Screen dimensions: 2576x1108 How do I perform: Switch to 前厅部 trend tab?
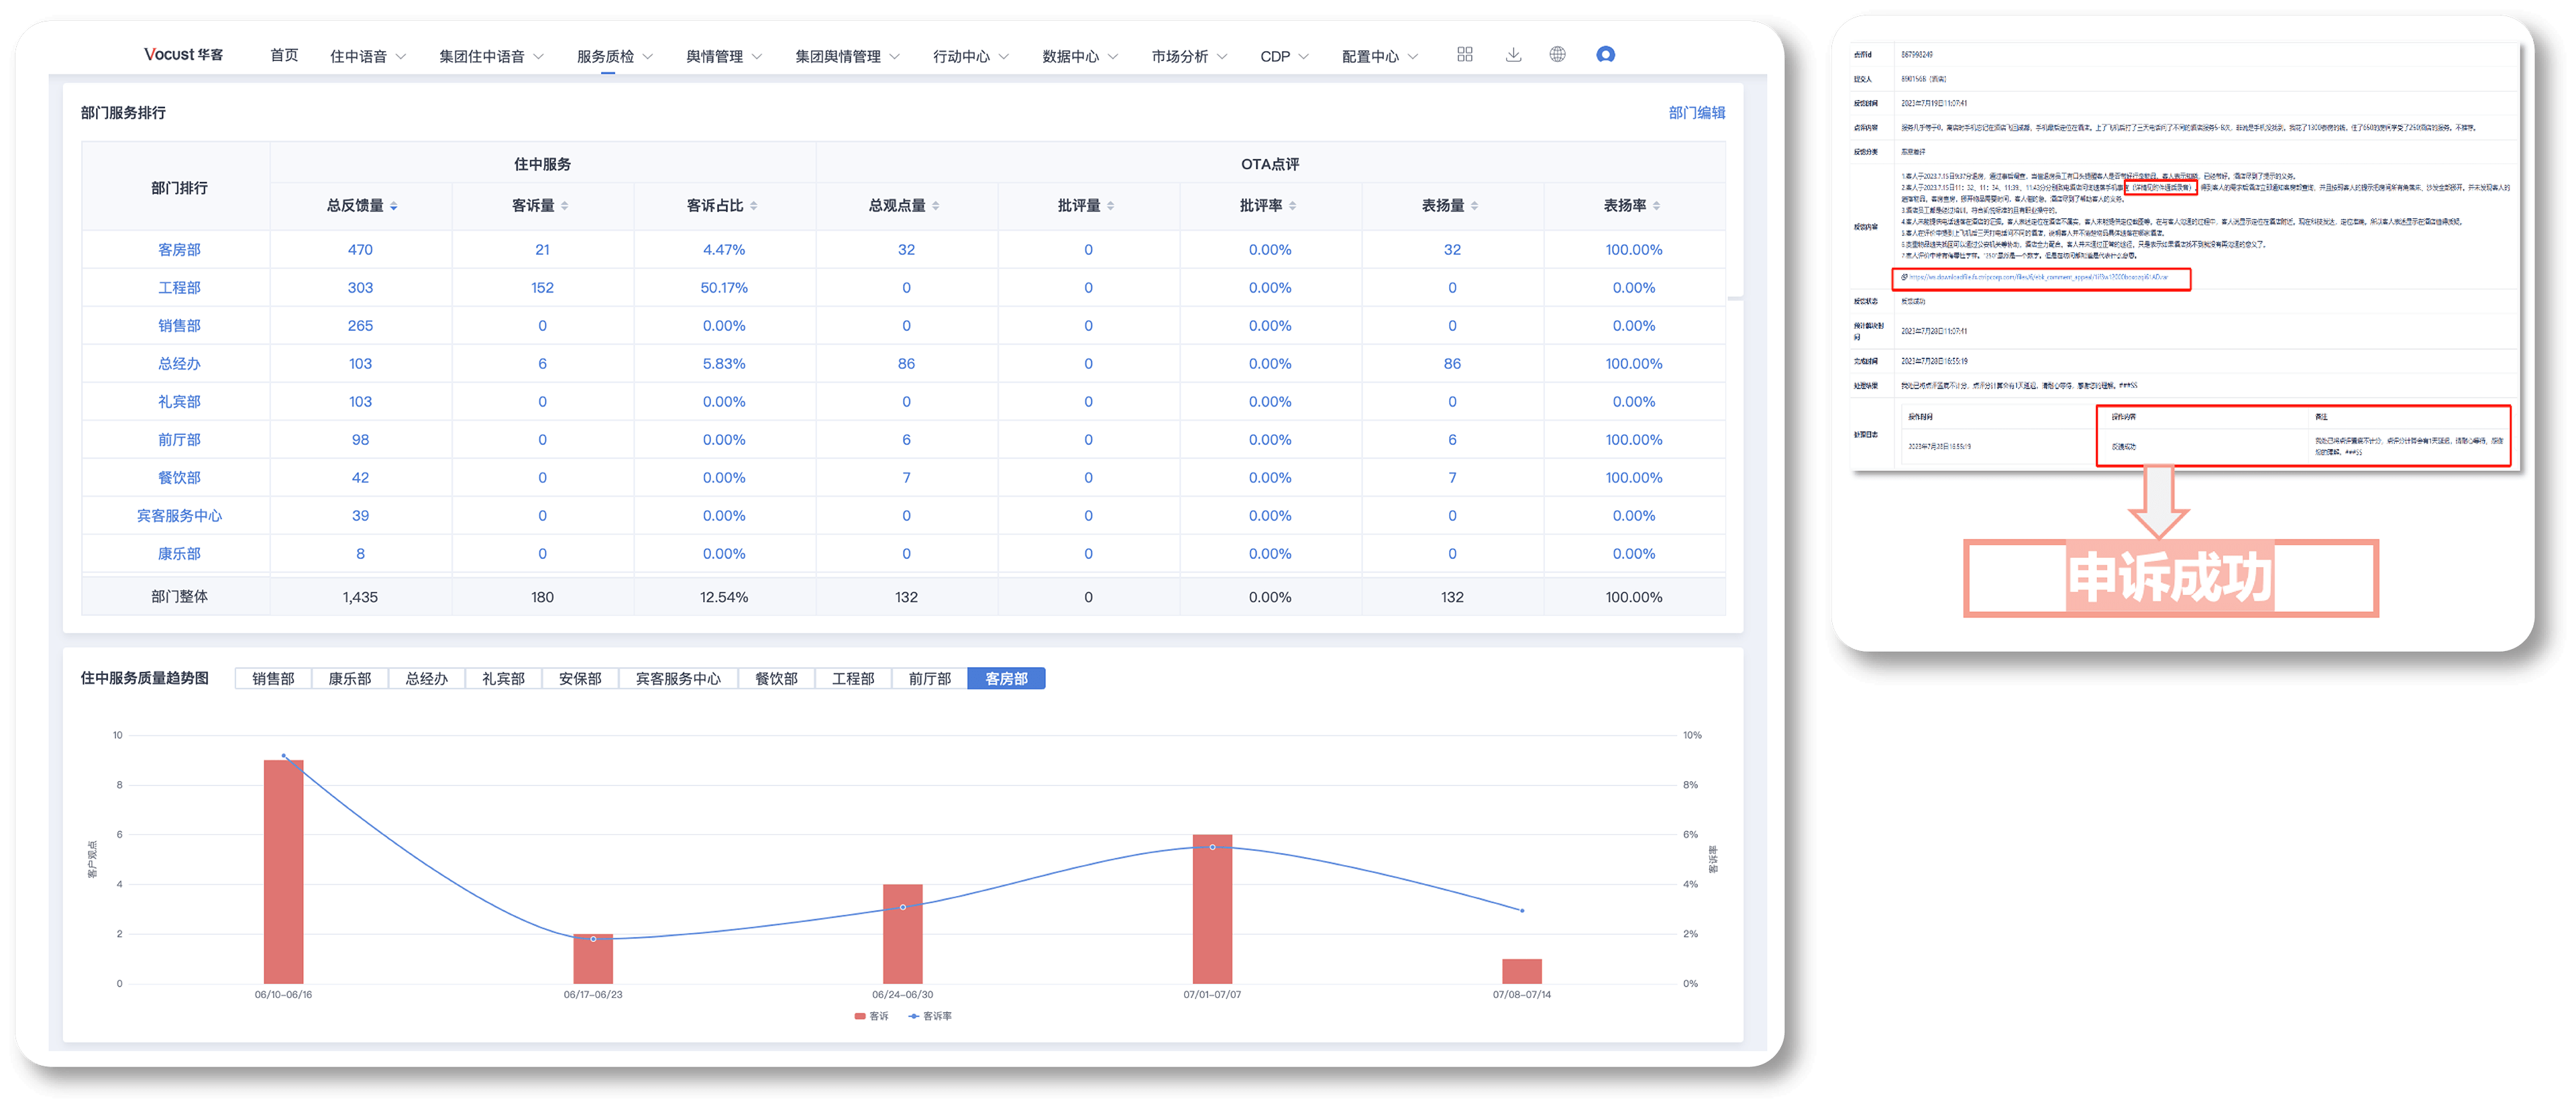click(929, 679)
